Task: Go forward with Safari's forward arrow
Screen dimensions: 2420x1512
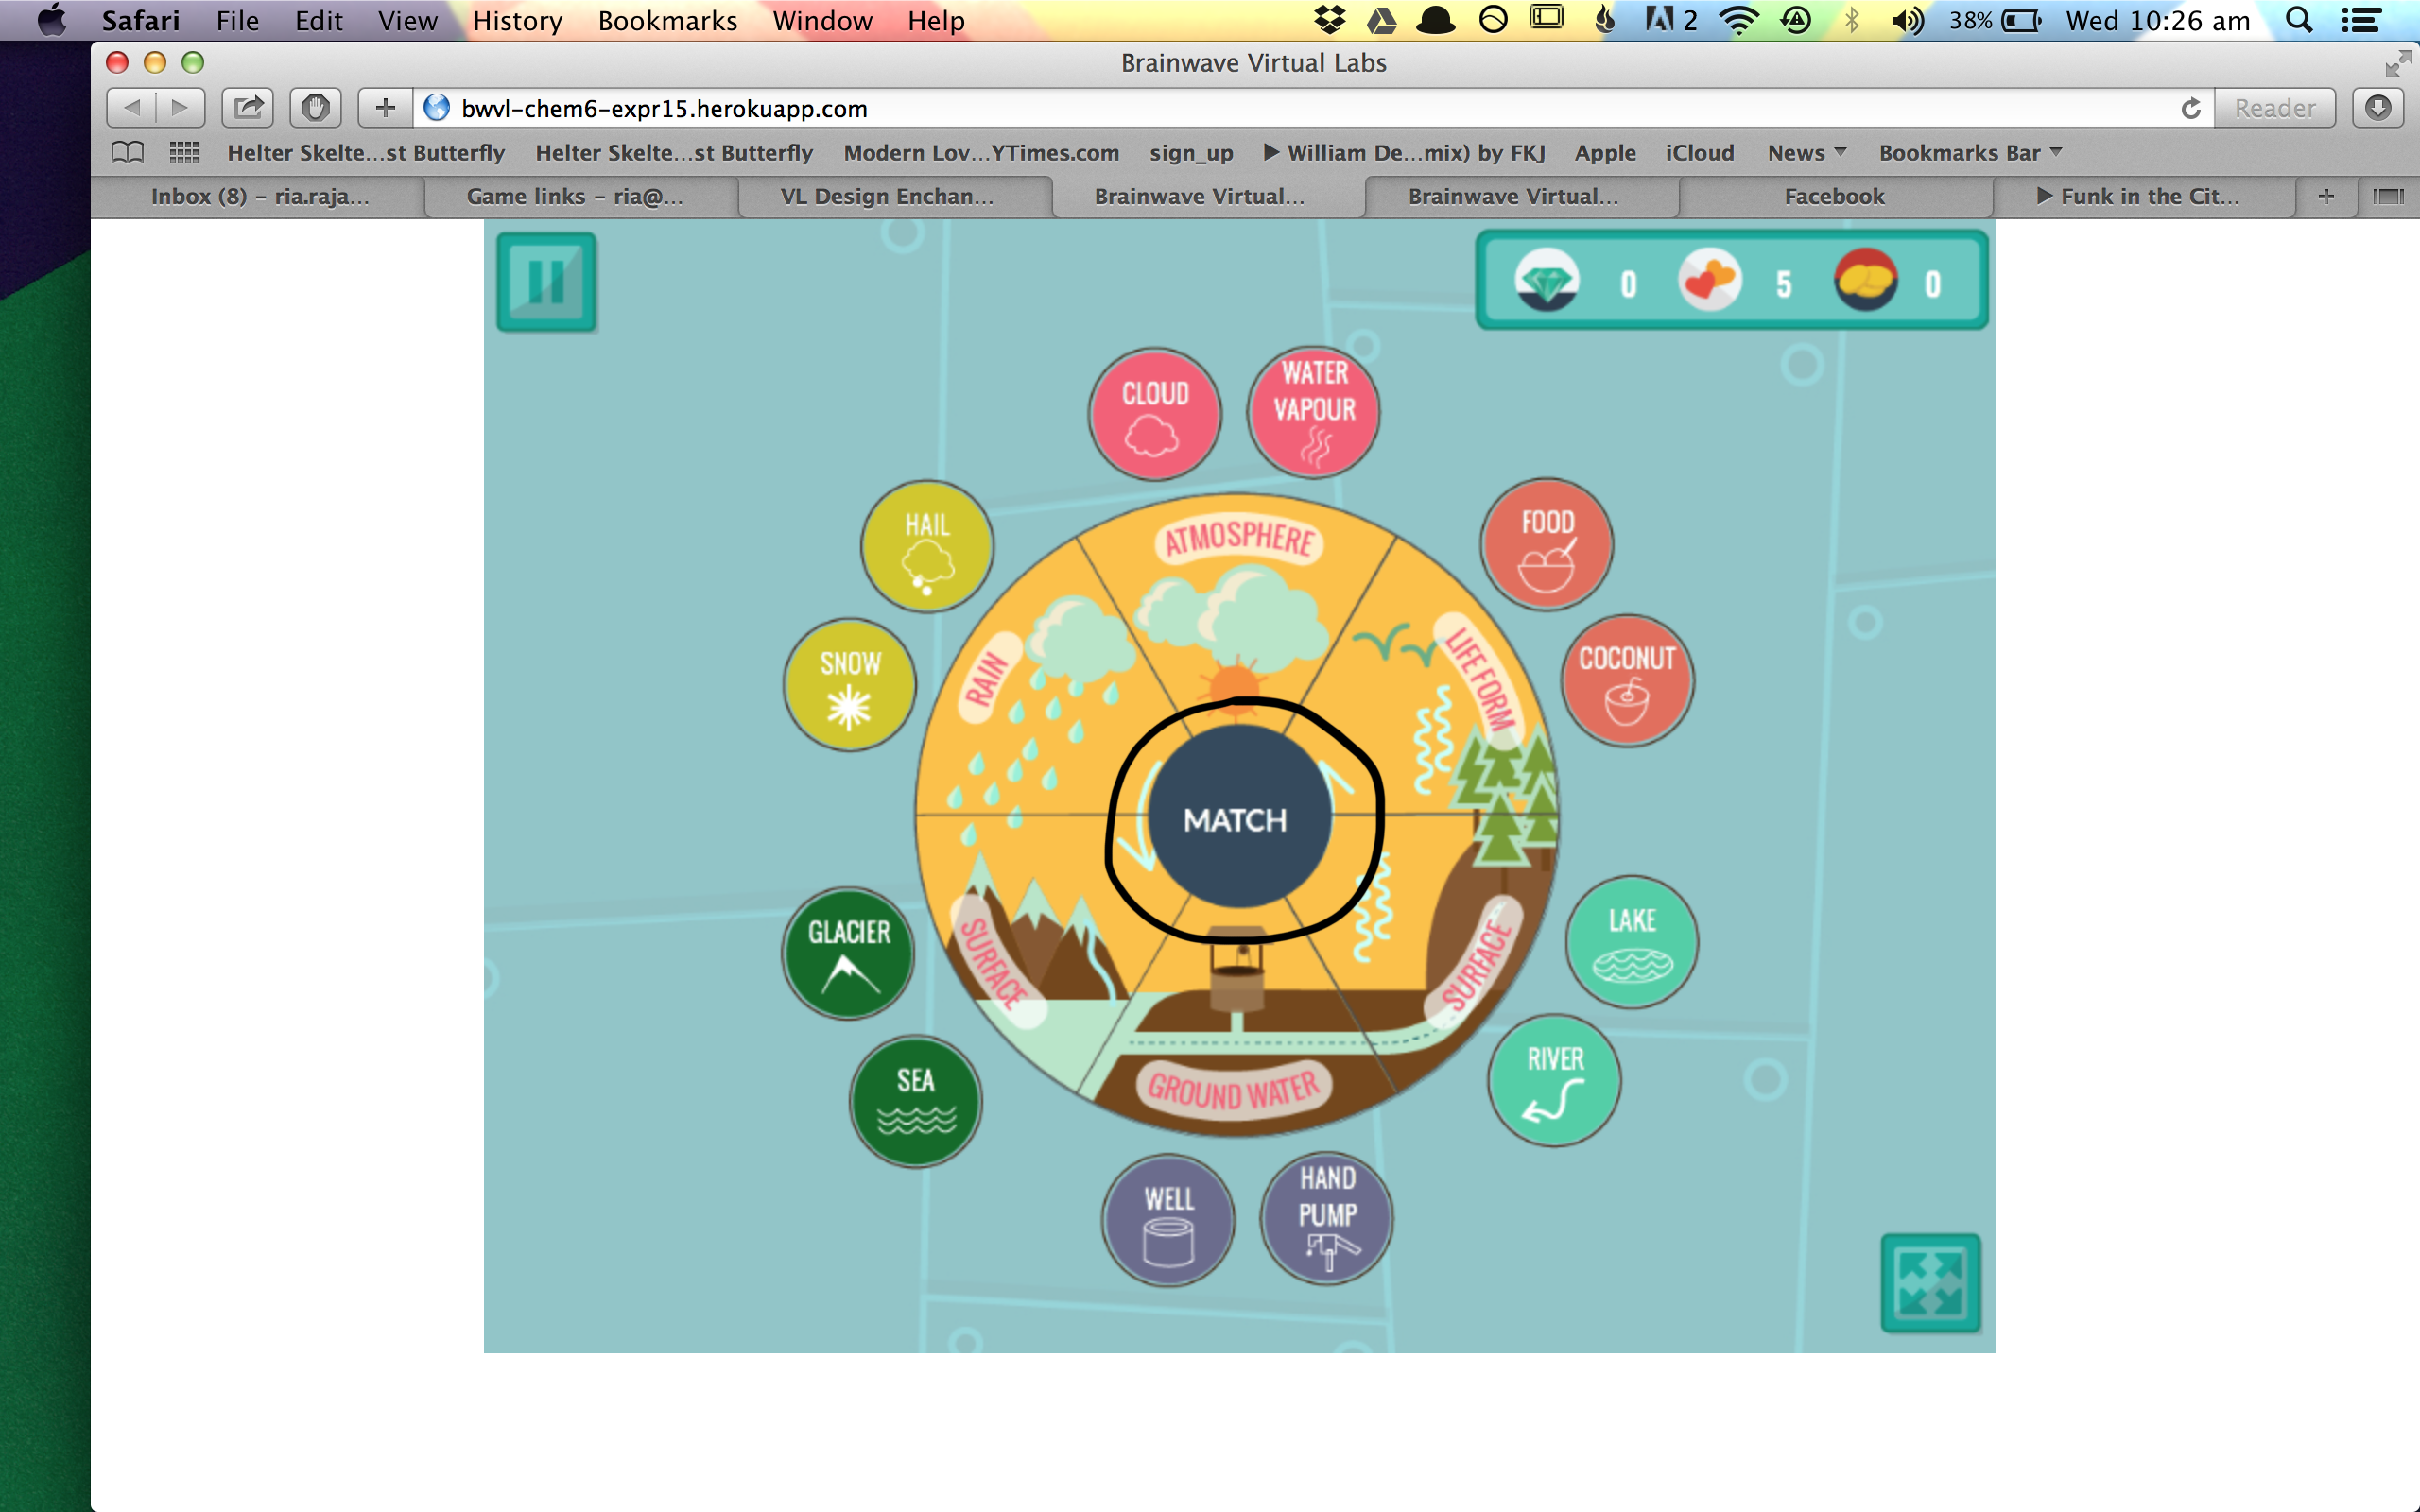Action: (x=180, y=108)
